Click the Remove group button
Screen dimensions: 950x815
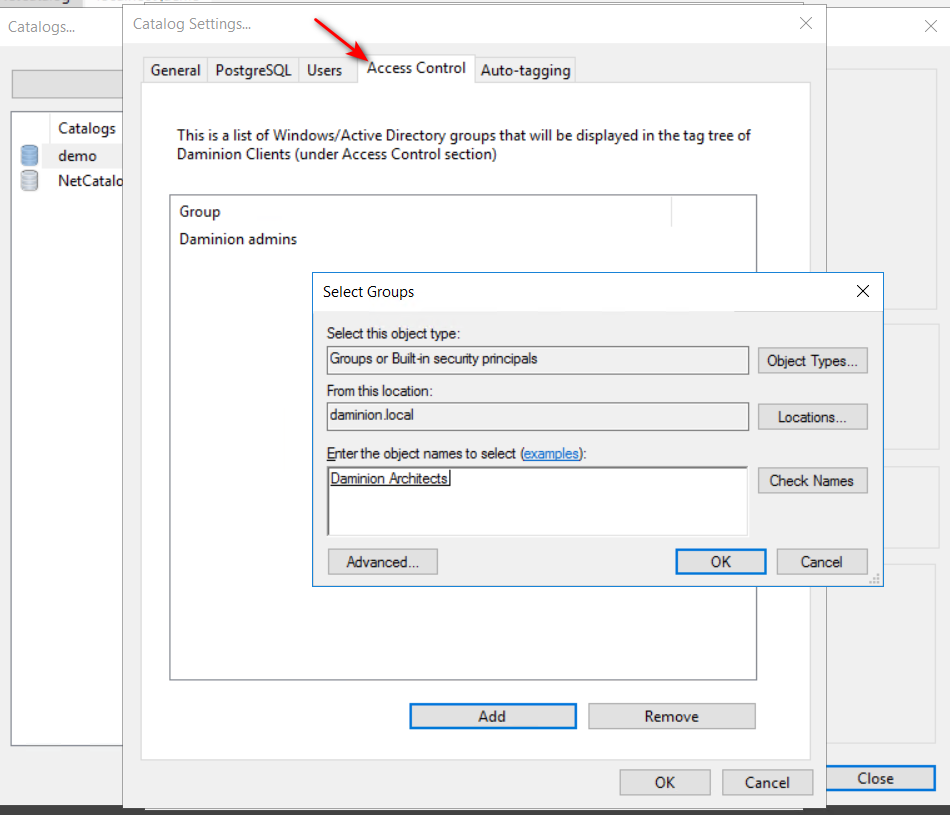click(x=671, y=716)
